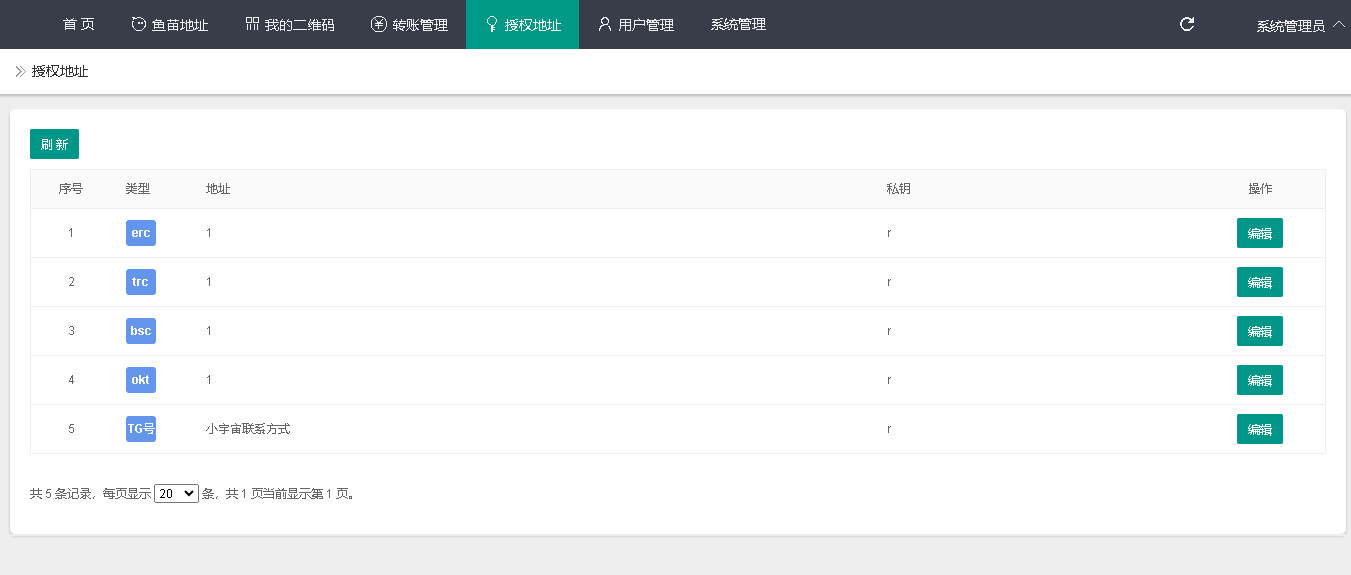1351x575 pixels.
Task: Open the 鱼苗地址 menu item
Action: pyautogui.click(x=170, y=24)
